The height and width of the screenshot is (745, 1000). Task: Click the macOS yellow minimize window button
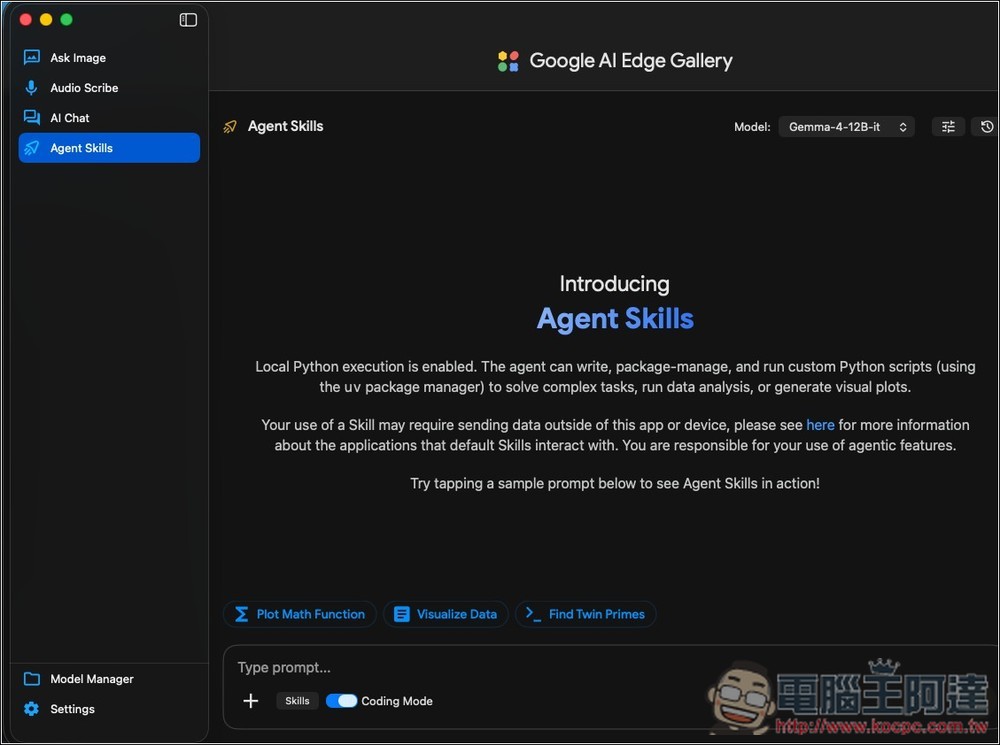coord(46,20)
